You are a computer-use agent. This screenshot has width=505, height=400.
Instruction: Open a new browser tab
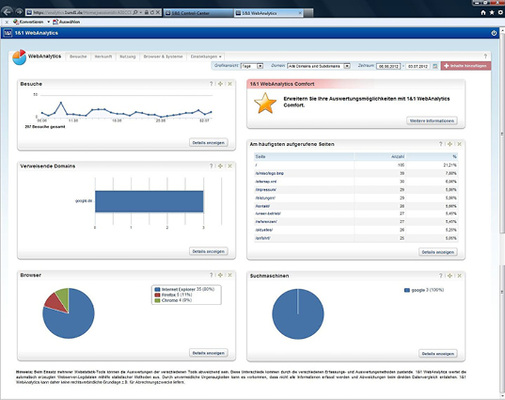pyautogui.click(x=308, y=13)
